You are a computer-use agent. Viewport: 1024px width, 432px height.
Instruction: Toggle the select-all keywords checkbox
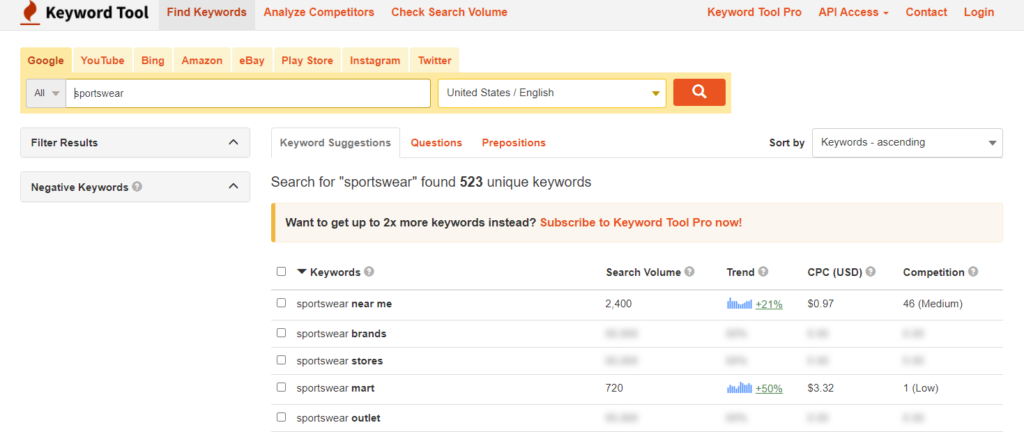pyautogui.click(x=281, y=271)
